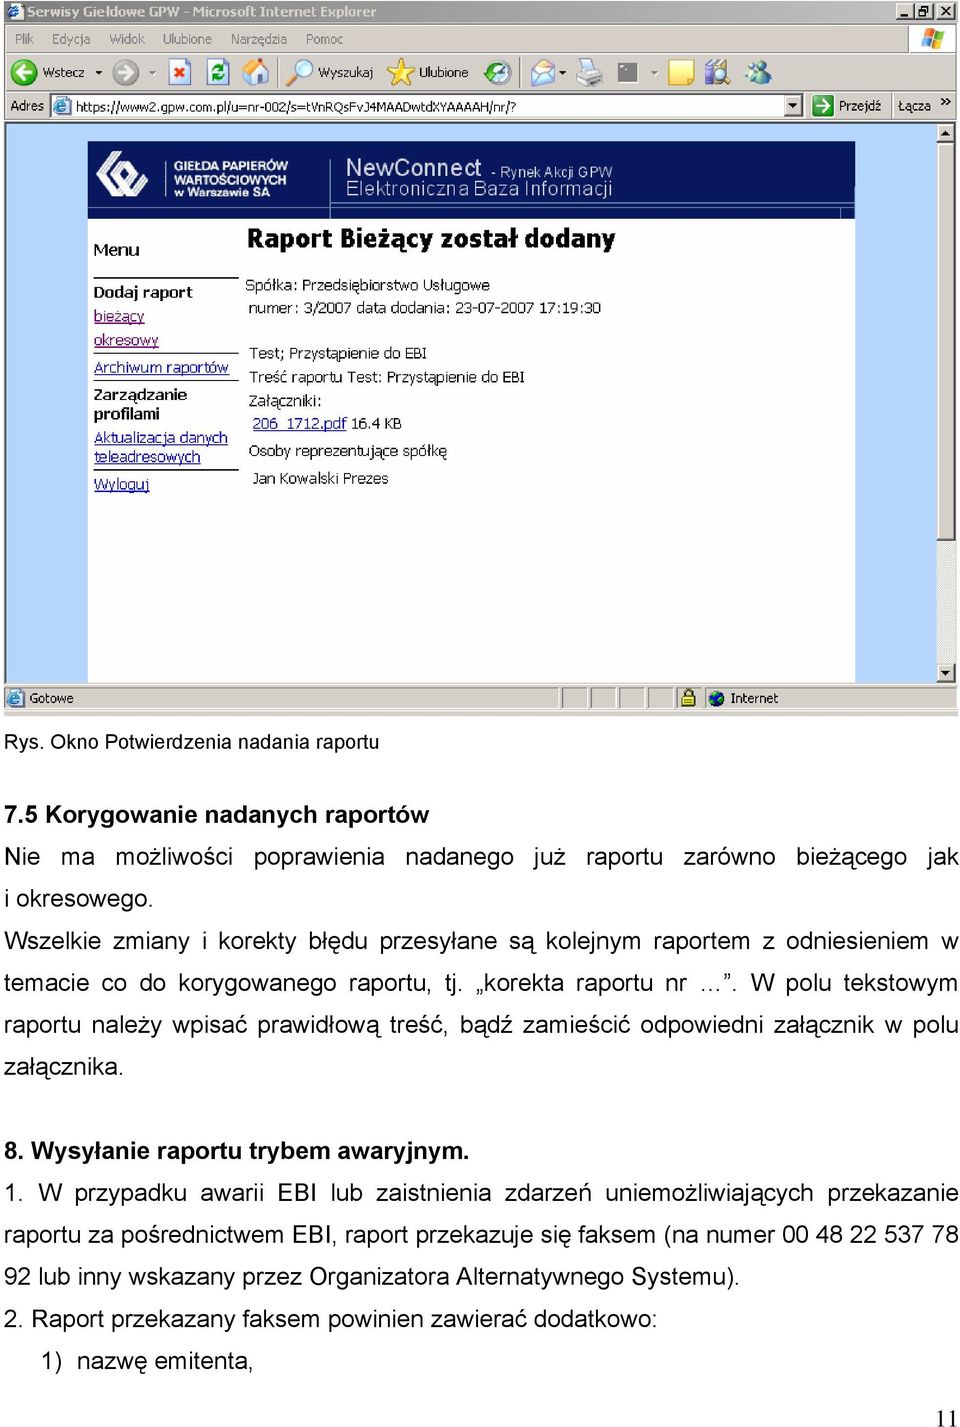The height and width of the screenshot is (1427, 960).
Task: Open the Ulubione menu in menu bar
Action: [187, 39]
